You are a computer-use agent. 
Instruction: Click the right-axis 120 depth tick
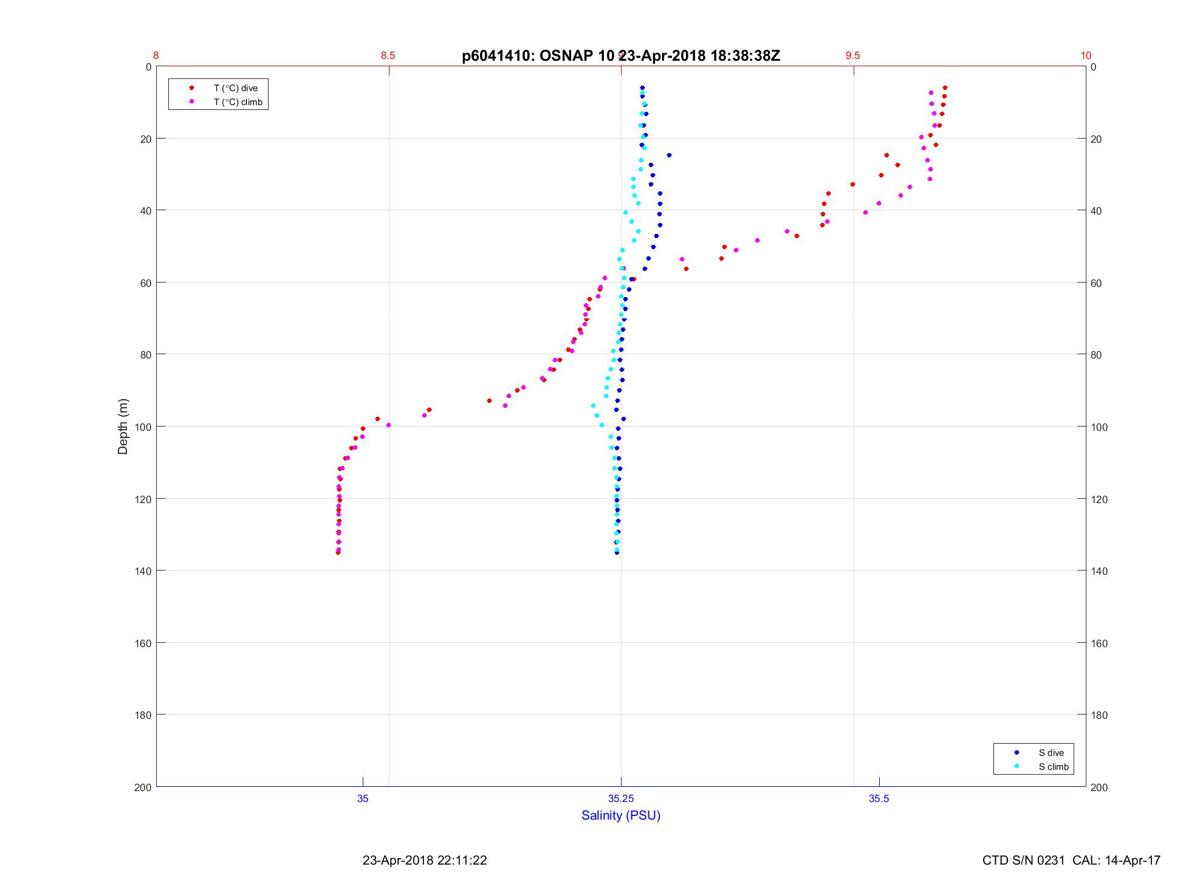coord(1100,499)
